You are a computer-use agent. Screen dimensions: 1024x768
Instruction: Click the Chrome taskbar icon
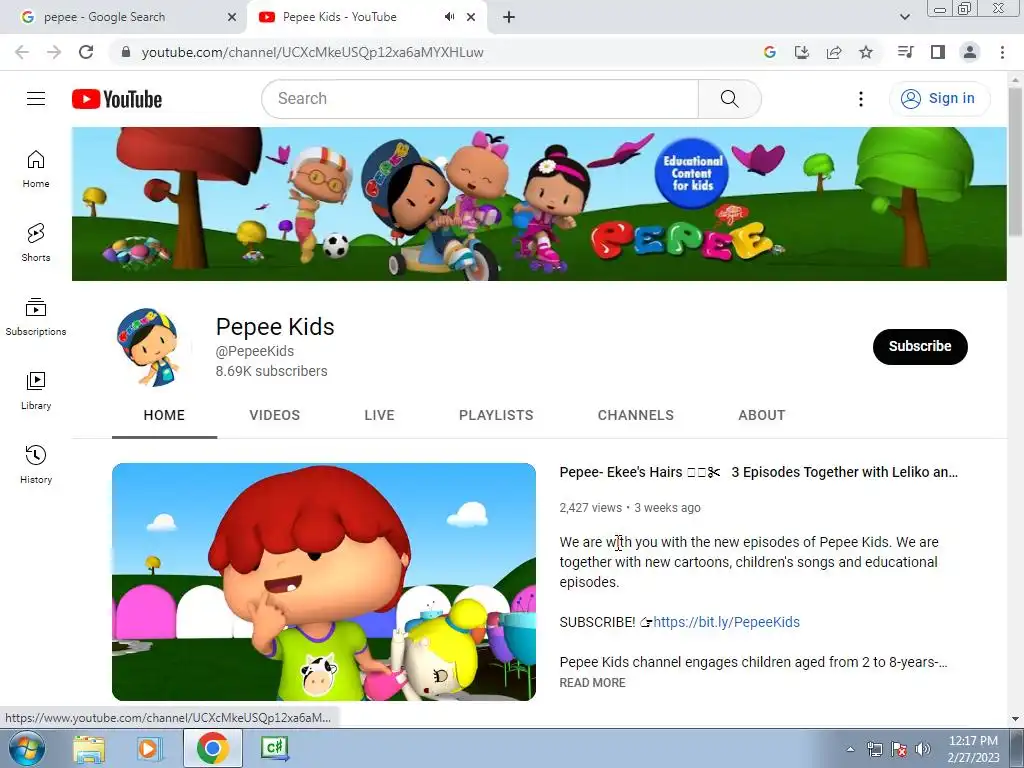tap(213, 748)
